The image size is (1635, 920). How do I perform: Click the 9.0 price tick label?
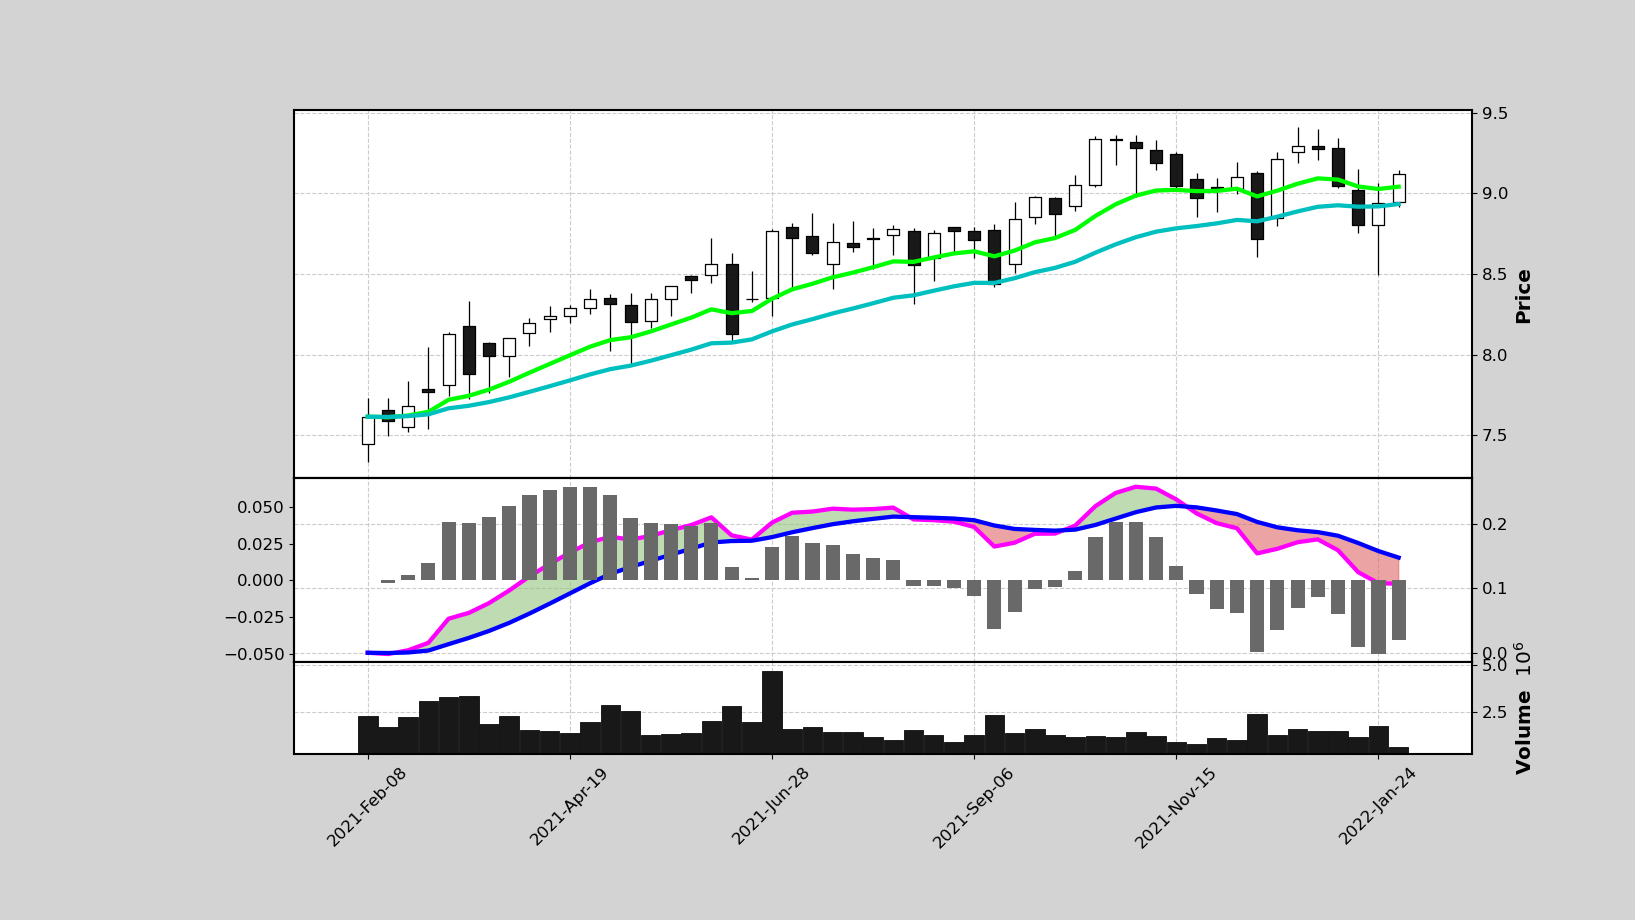(1494, 193)
